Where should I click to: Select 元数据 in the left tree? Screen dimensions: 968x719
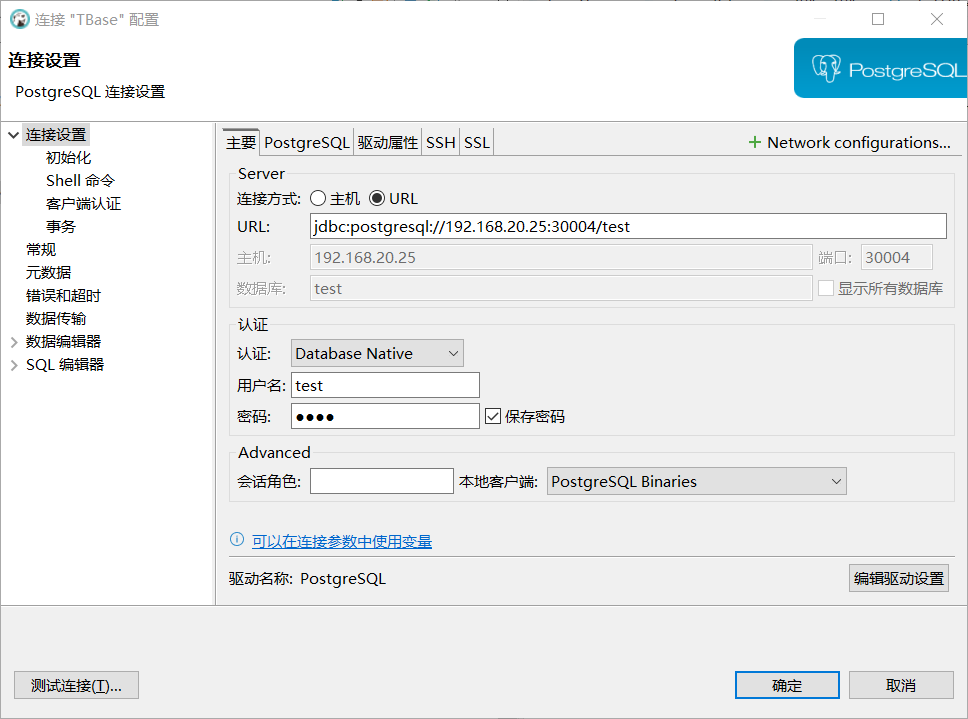[48, 272]
